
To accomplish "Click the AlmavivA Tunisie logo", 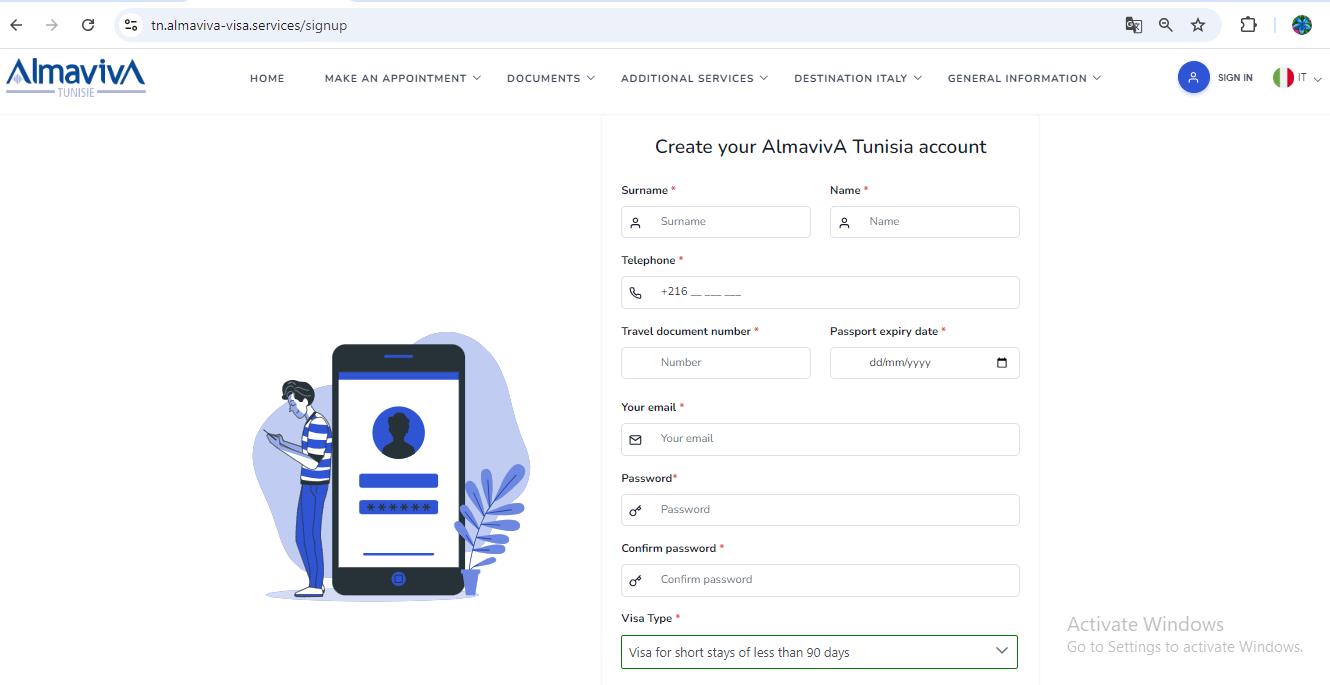I will tap(75, 76).
